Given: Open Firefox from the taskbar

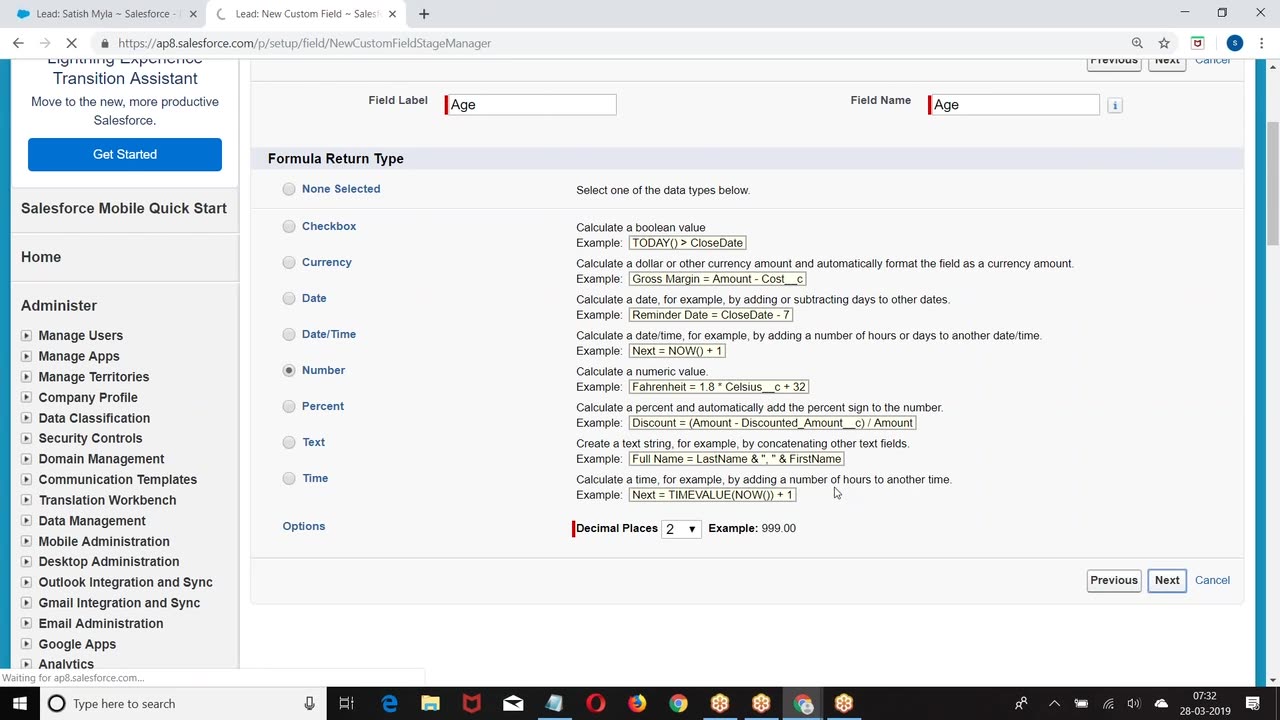Looking at the screenshot, I should (637, 703).
